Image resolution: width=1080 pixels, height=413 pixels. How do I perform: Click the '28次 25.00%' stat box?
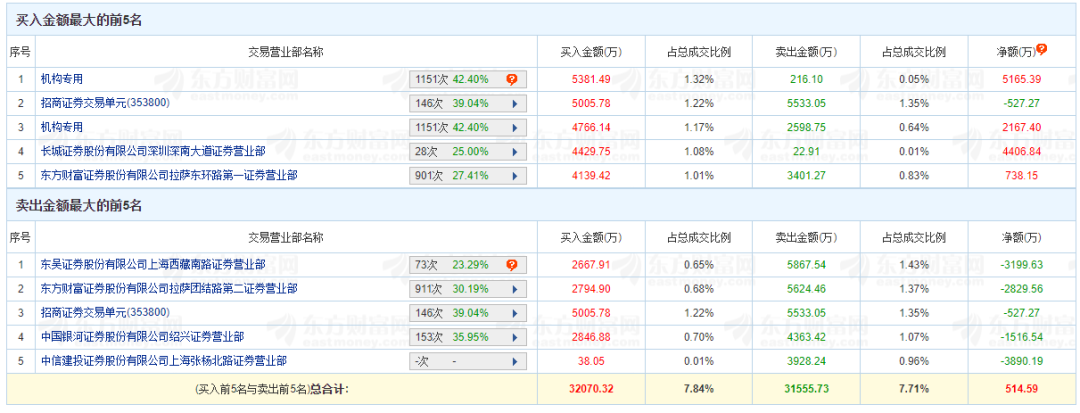[468, 151]
